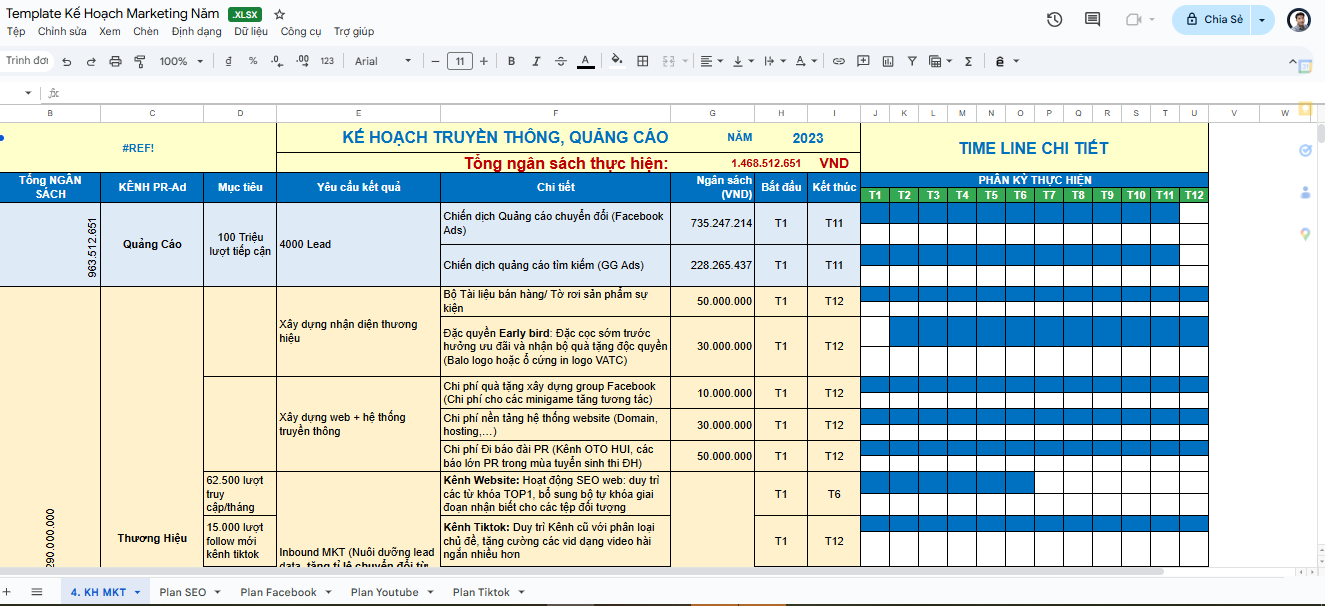Toggle italic formatting
This screenshot has width=1325, height=606.
pos(536,61)
